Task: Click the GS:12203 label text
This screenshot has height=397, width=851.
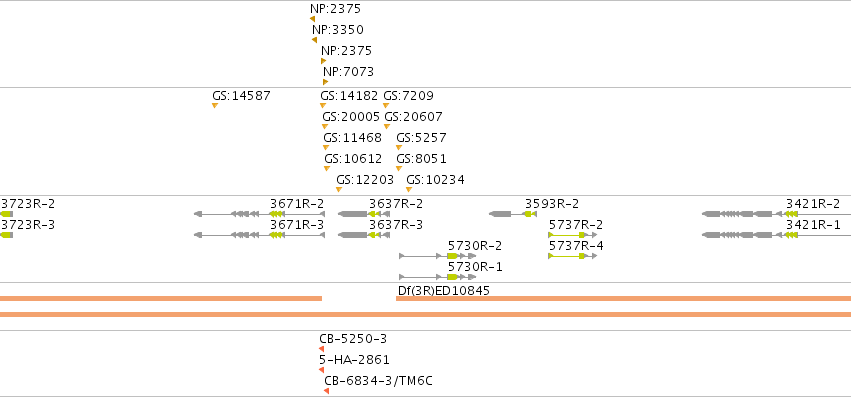Action: [365, 180]
